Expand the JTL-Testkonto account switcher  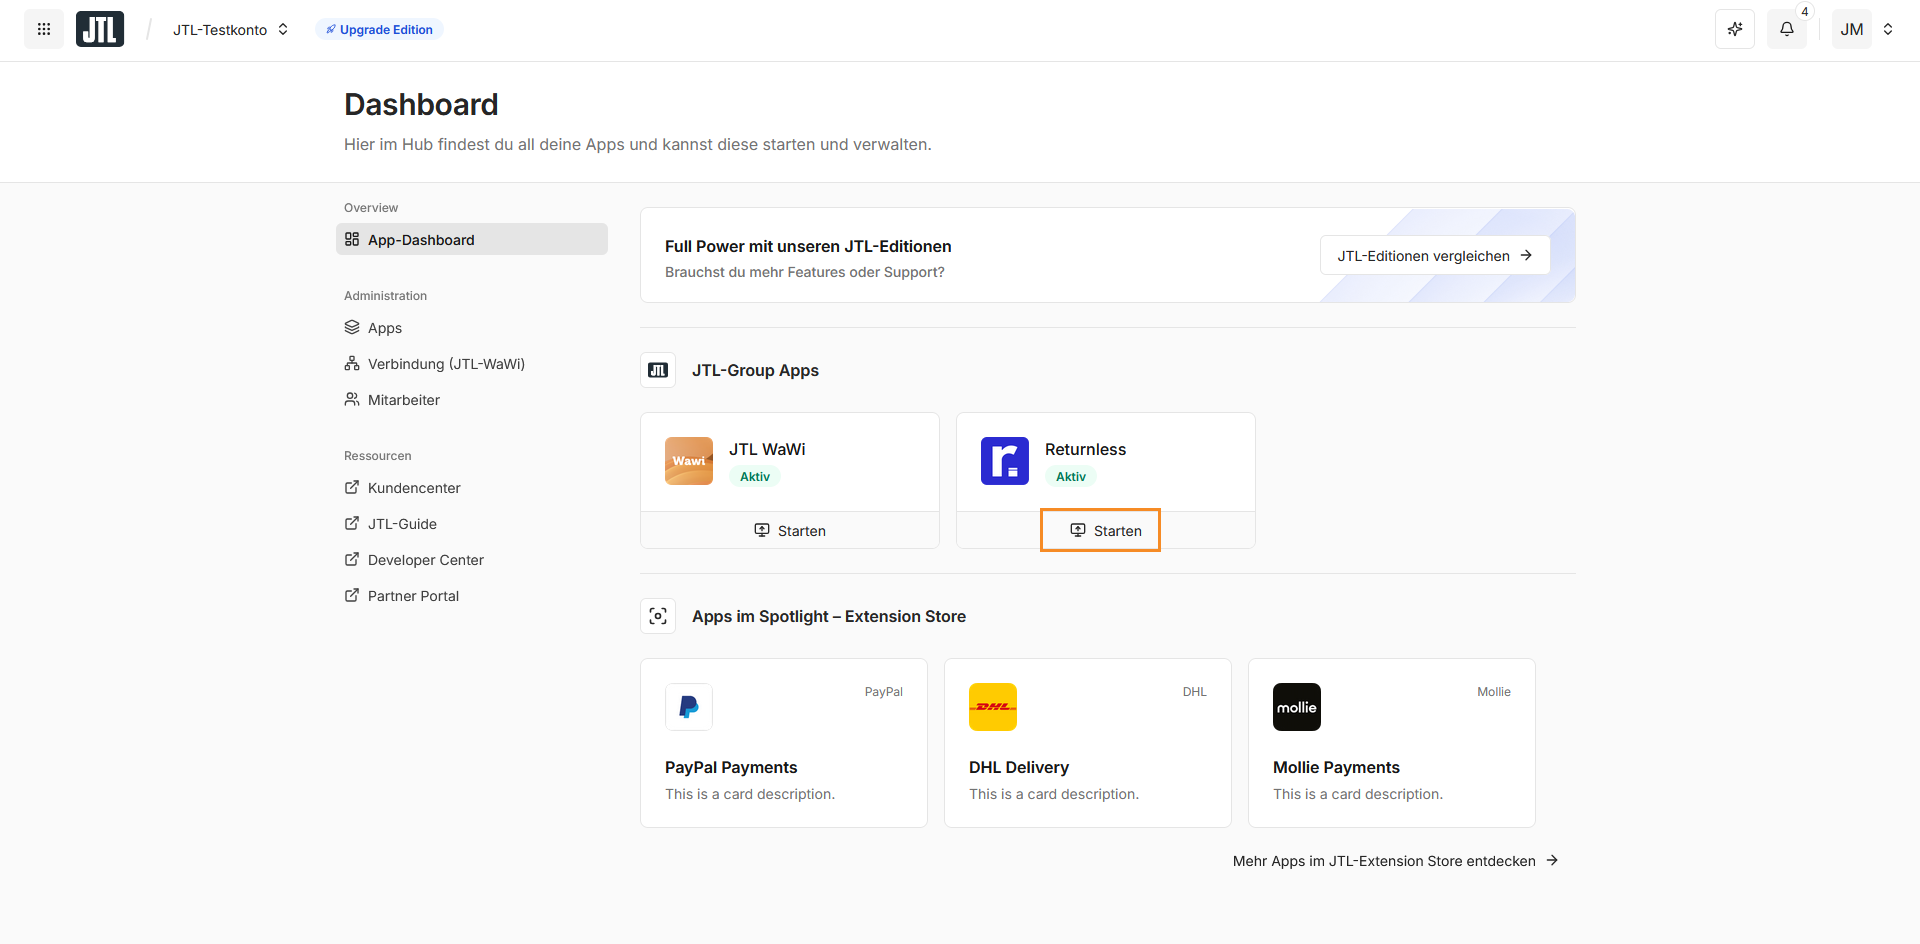[231, 30]
